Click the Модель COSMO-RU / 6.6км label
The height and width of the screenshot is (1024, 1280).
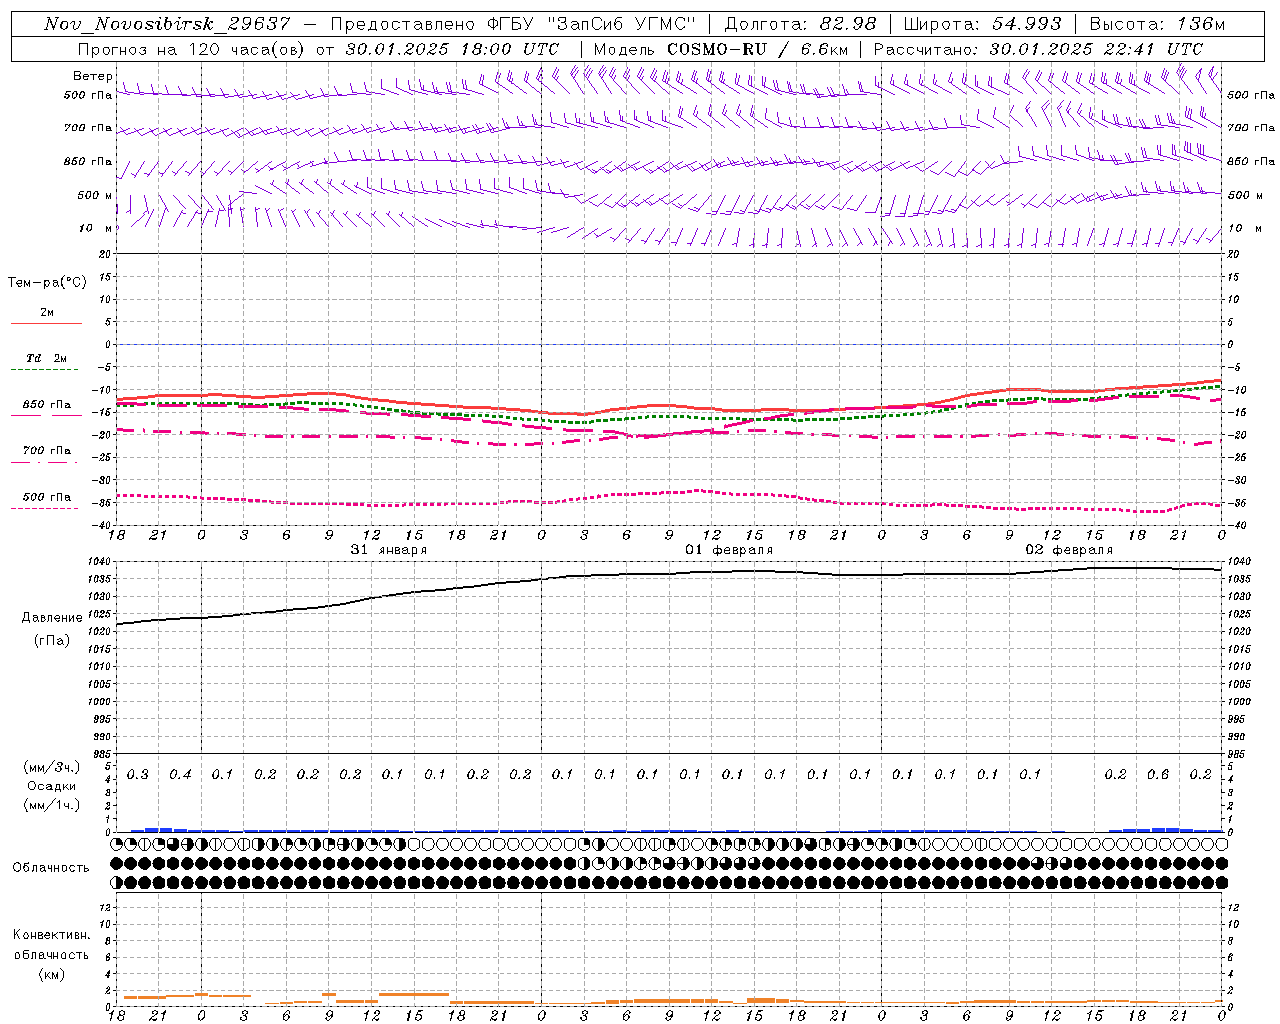[x=721, y=49]
